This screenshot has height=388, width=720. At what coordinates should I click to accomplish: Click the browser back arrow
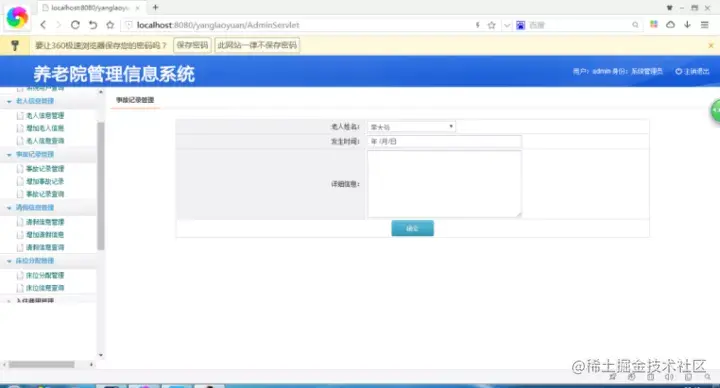(x=43, y=25)
